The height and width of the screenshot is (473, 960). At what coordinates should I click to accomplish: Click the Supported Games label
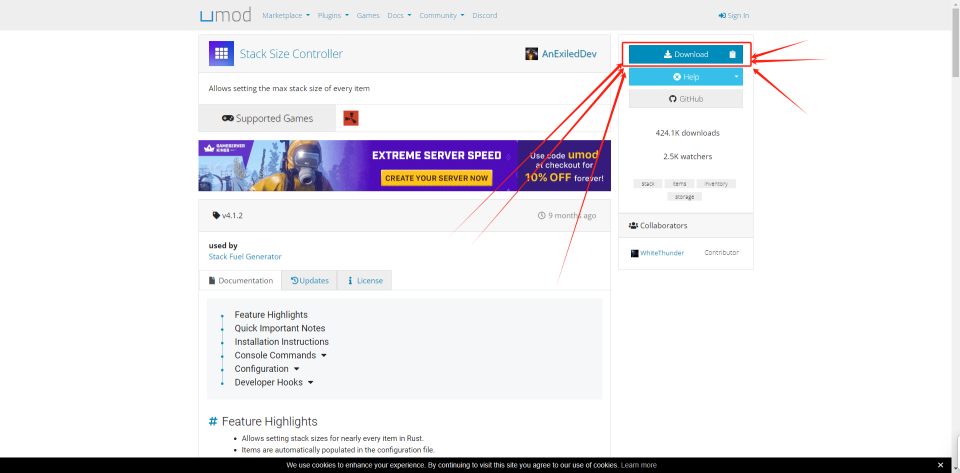[x=267, y=118]
